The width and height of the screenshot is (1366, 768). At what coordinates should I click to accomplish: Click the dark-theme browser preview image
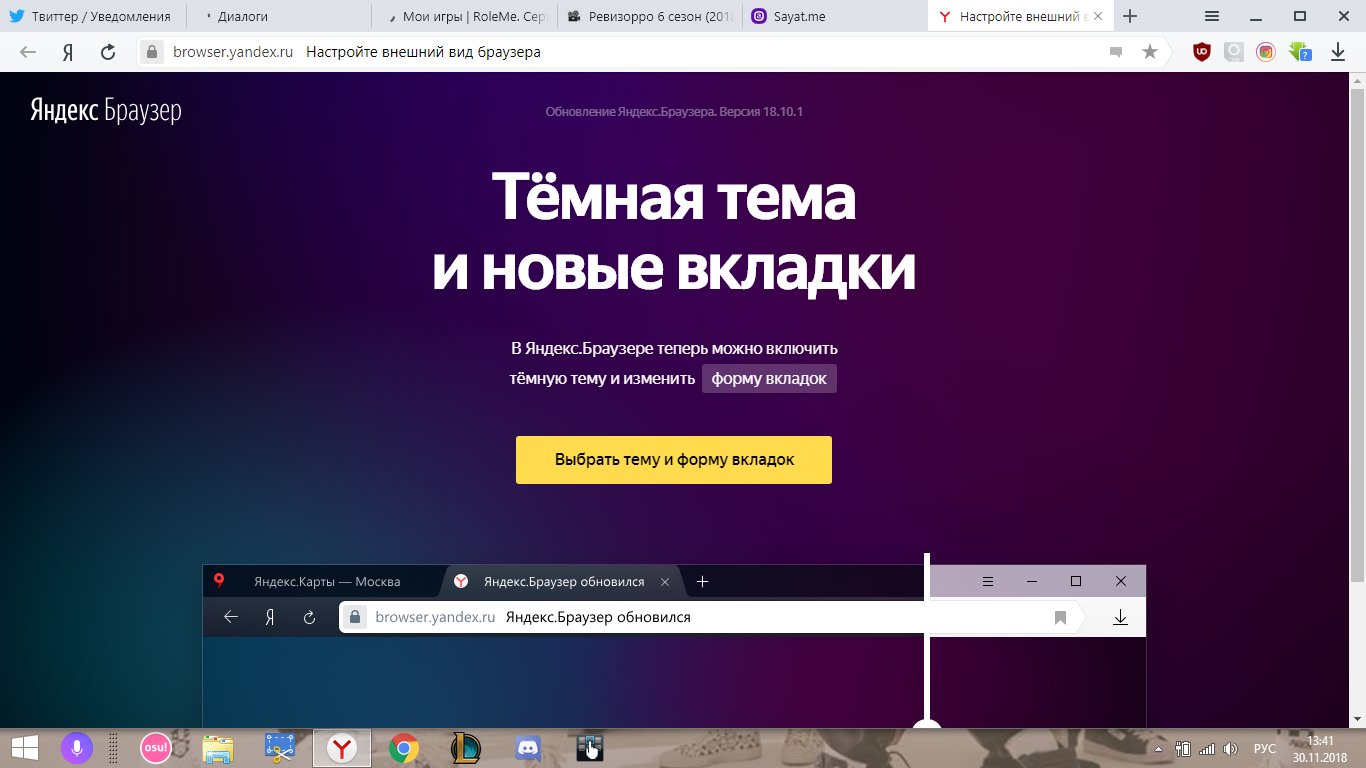[674, 646]
